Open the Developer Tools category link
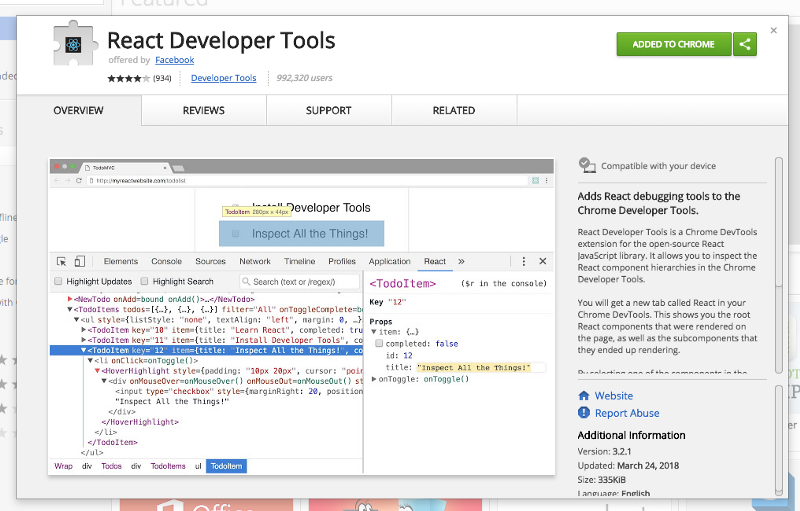This screenshot has height=511, width=800. (223, 78)
